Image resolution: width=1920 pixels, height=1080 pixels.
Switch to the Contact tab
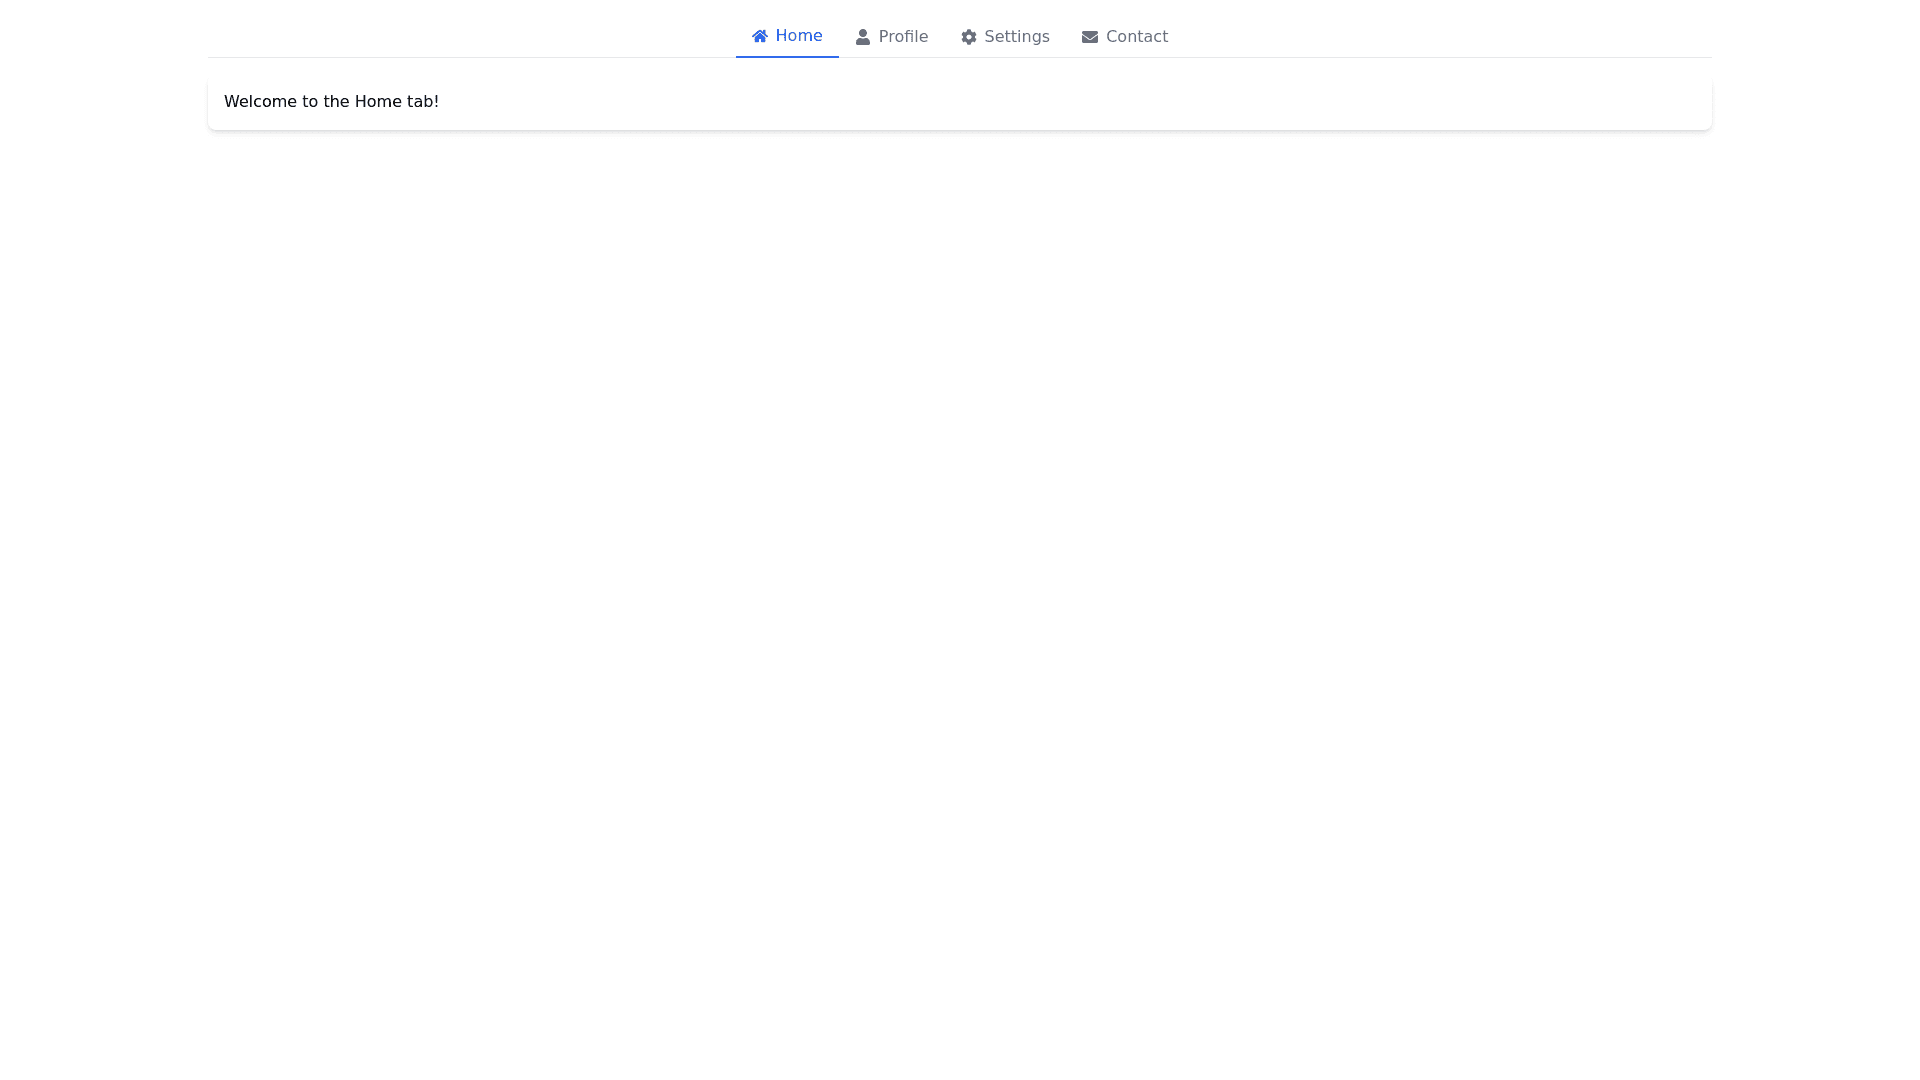(x=1125, y=36)
